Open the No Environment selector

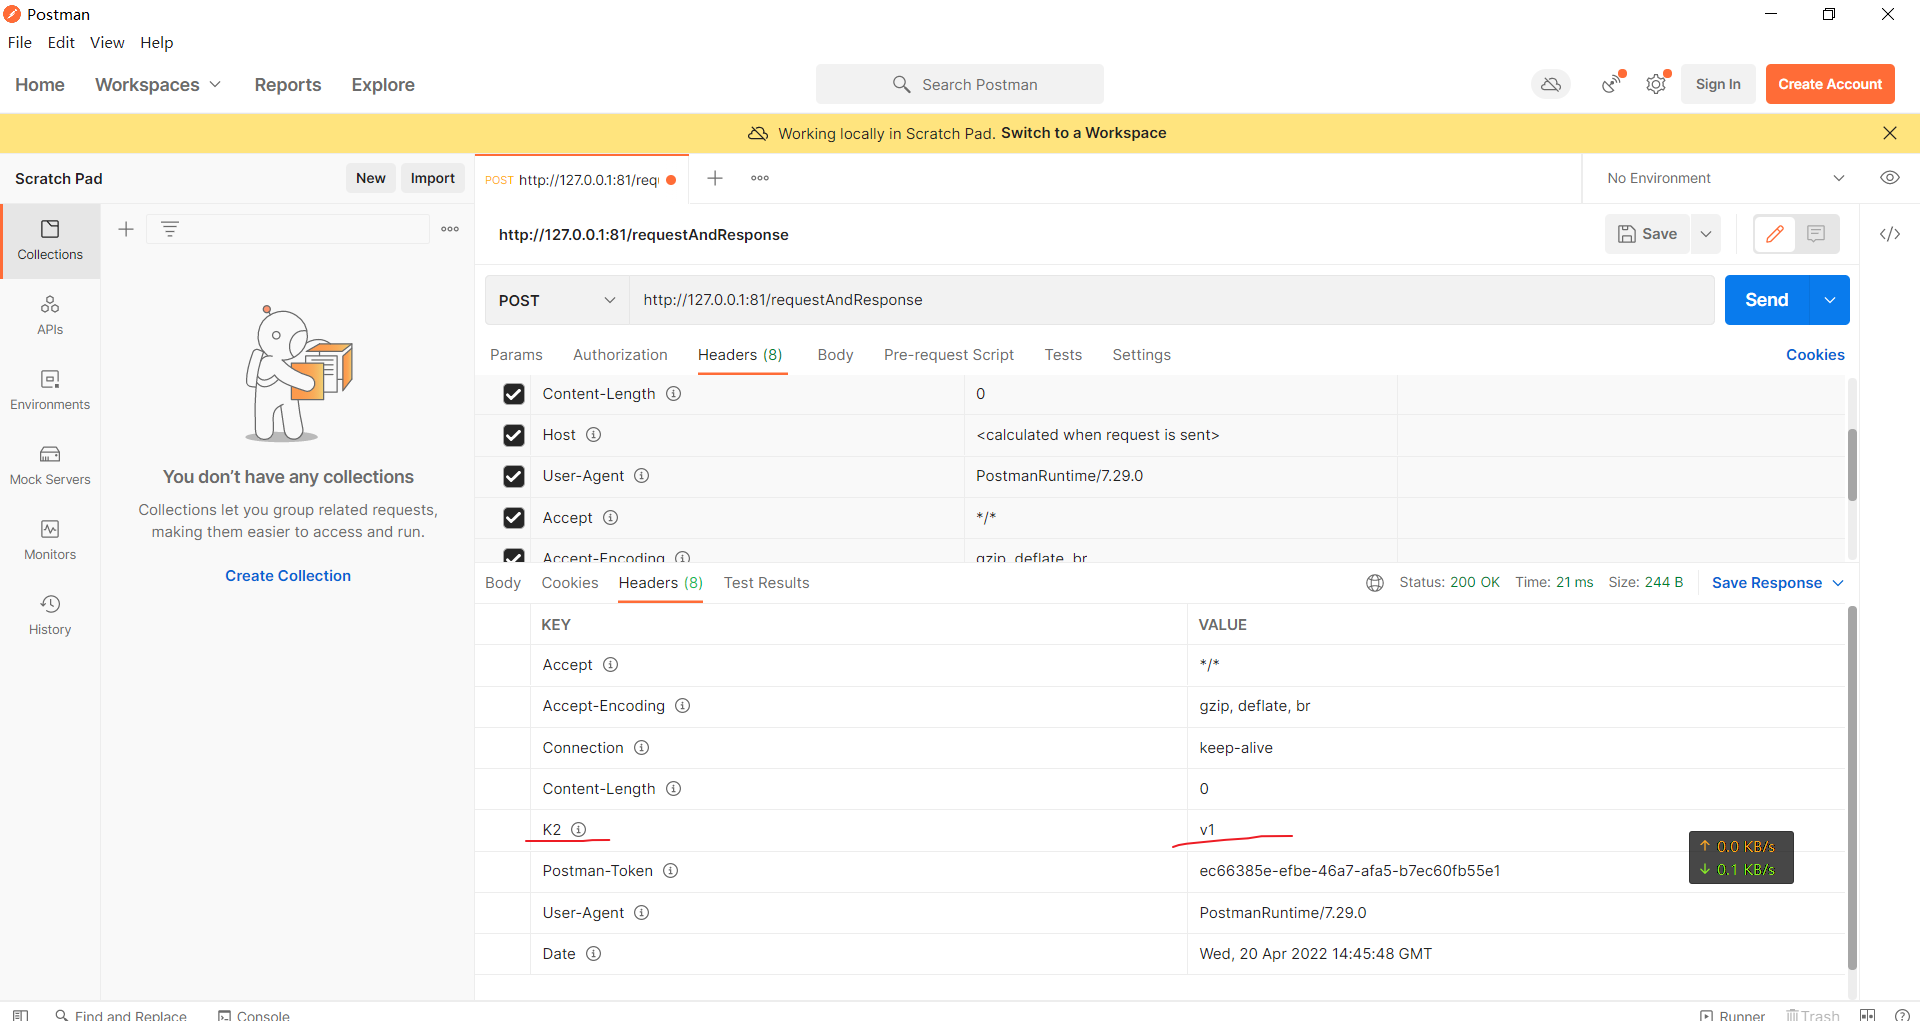click(x=1725, y=178)
